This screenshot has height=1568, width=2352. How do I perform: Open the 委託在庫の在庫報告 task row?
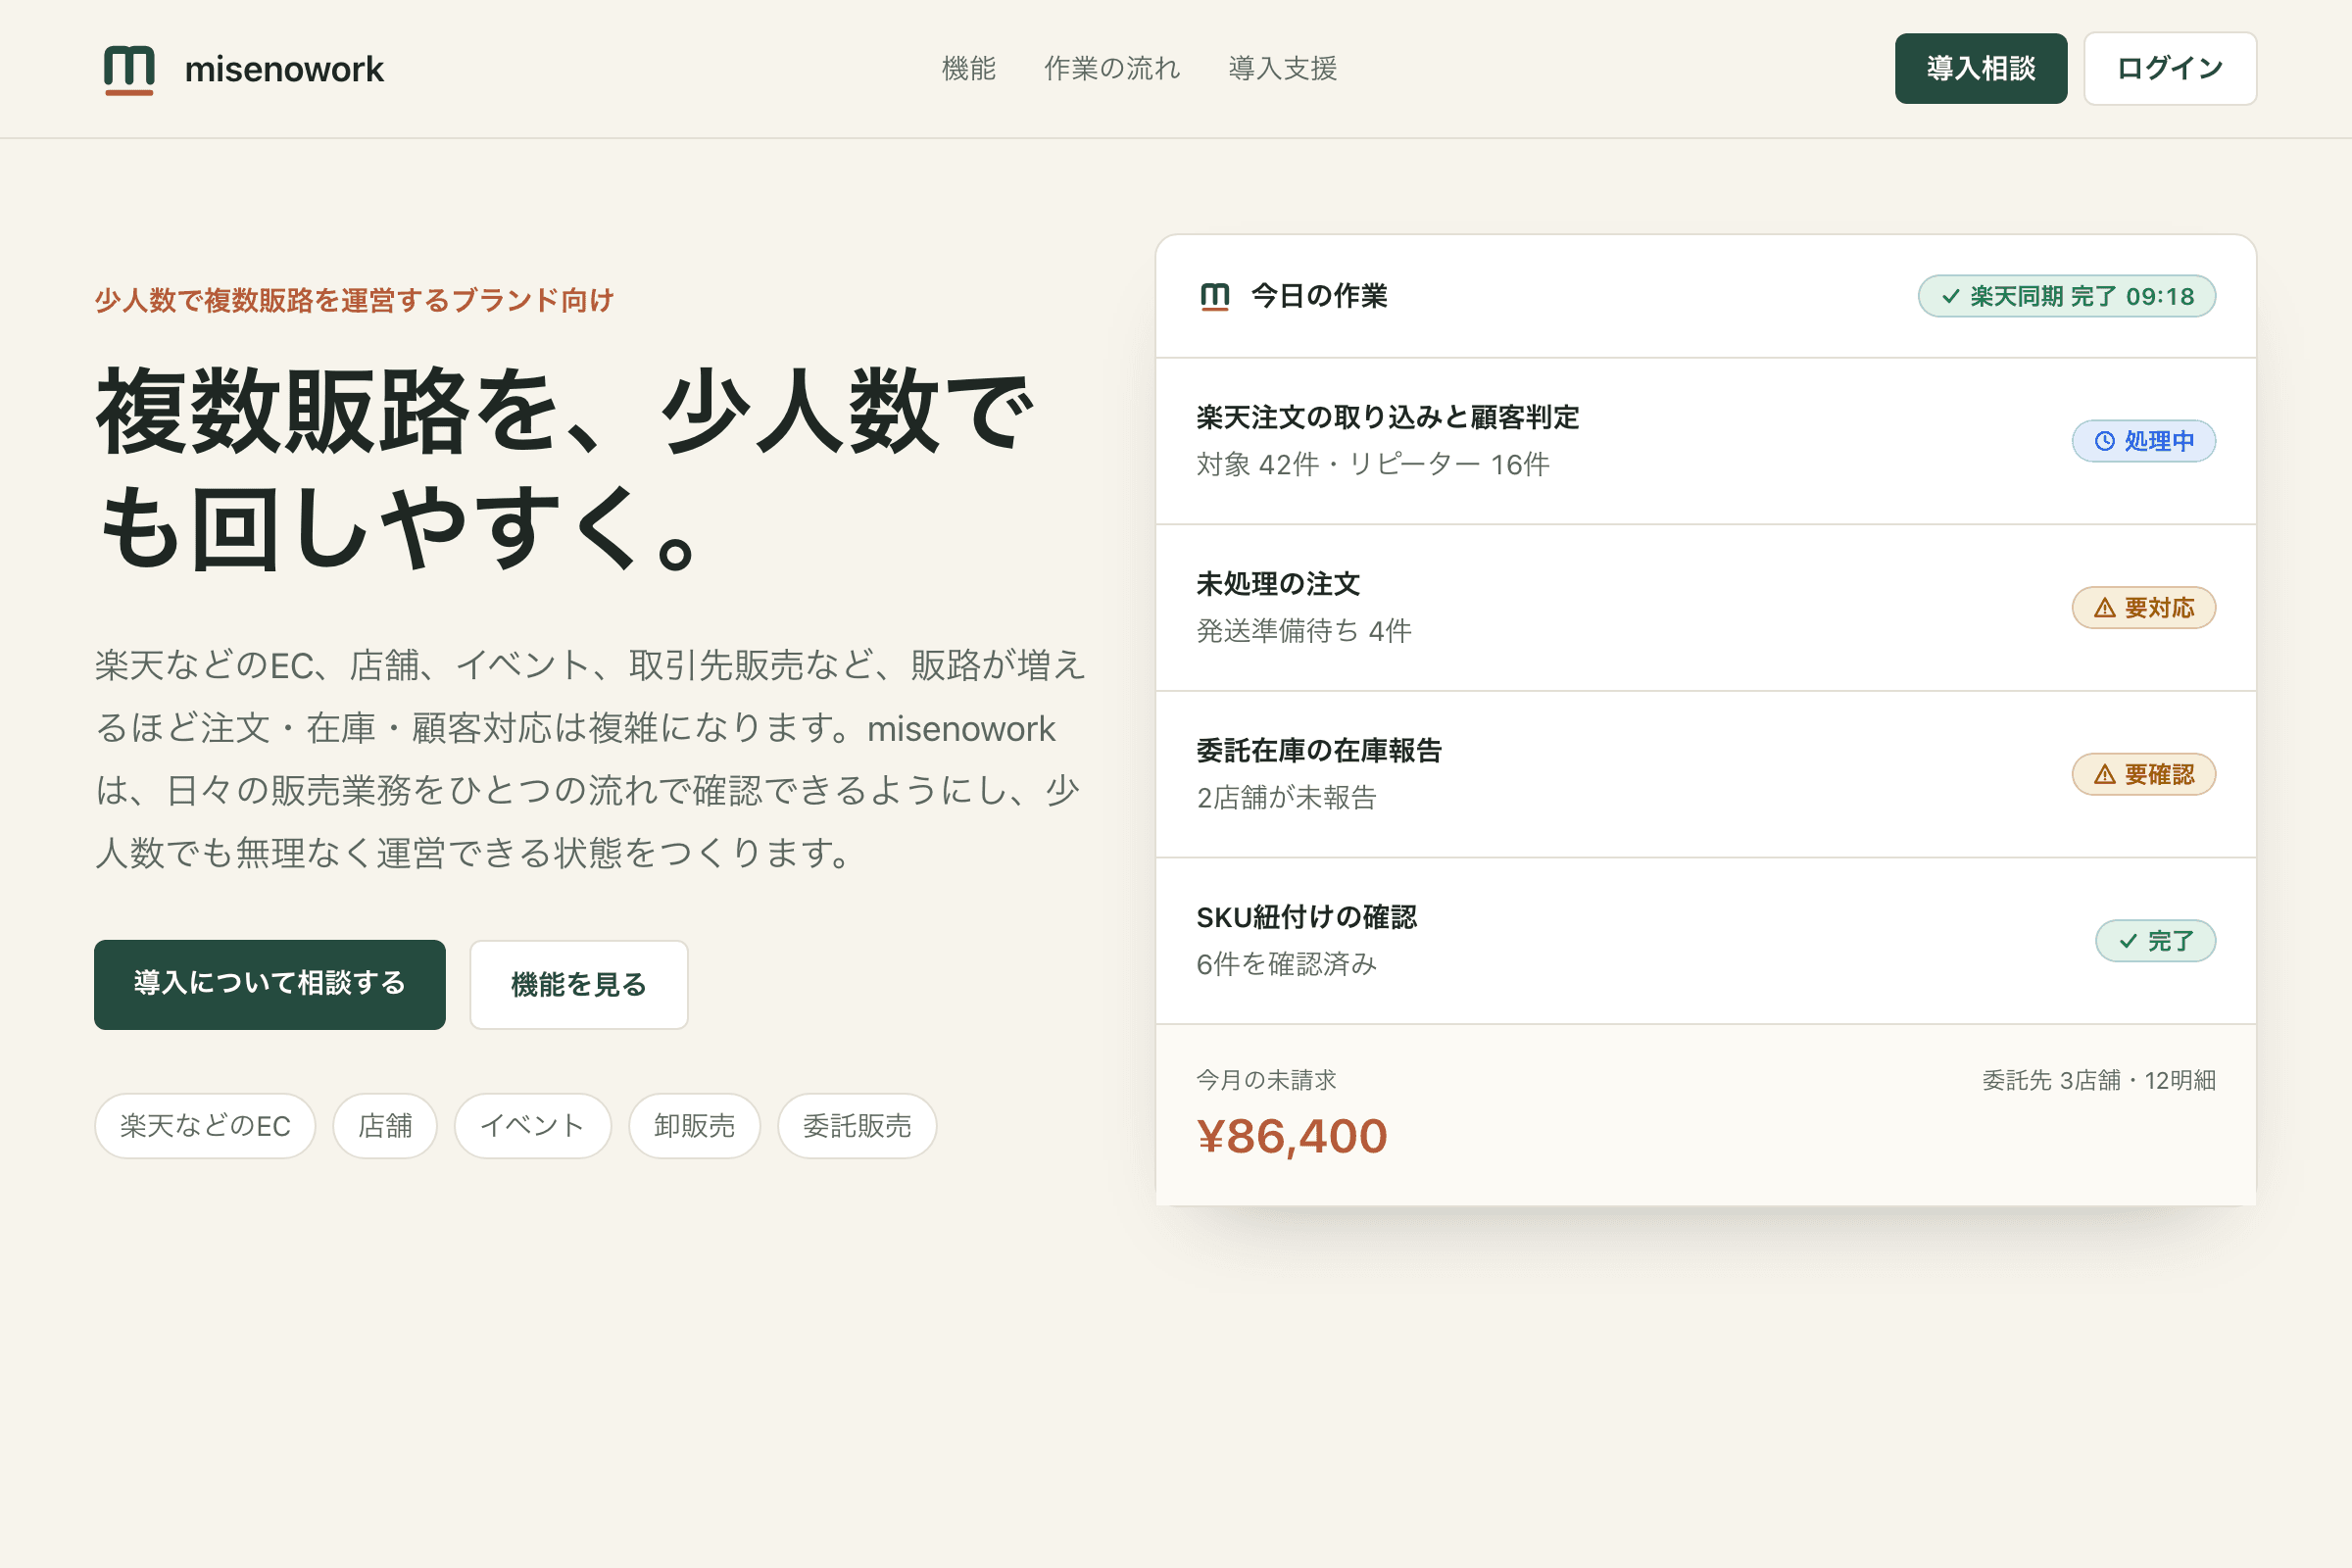[x=1705, y=774]
